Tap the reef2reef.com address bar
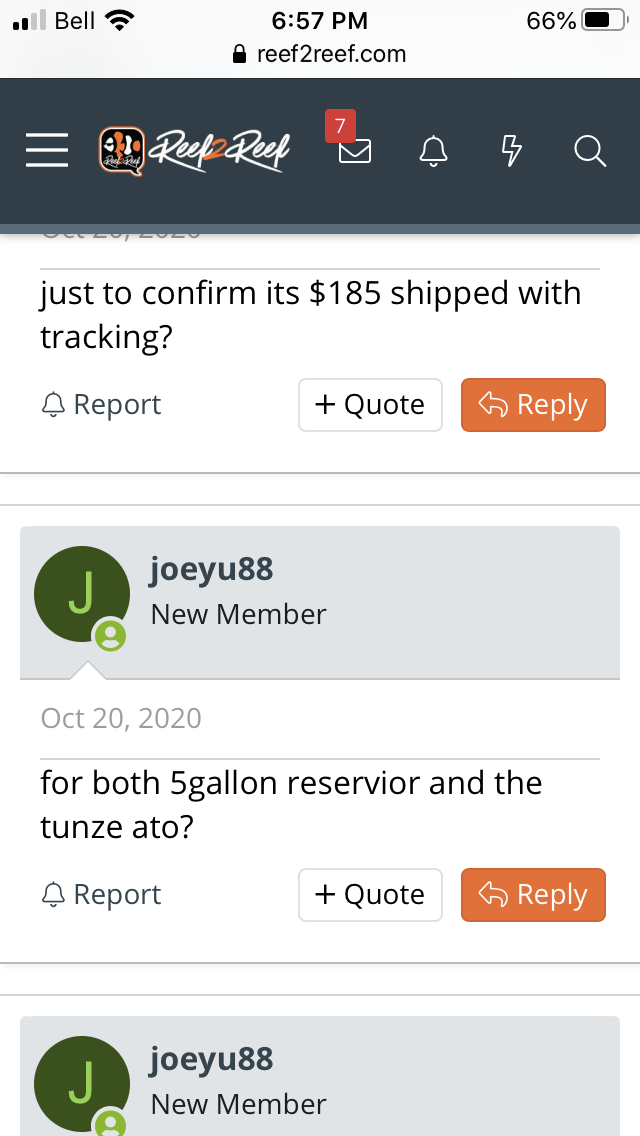 click(320, 54)
